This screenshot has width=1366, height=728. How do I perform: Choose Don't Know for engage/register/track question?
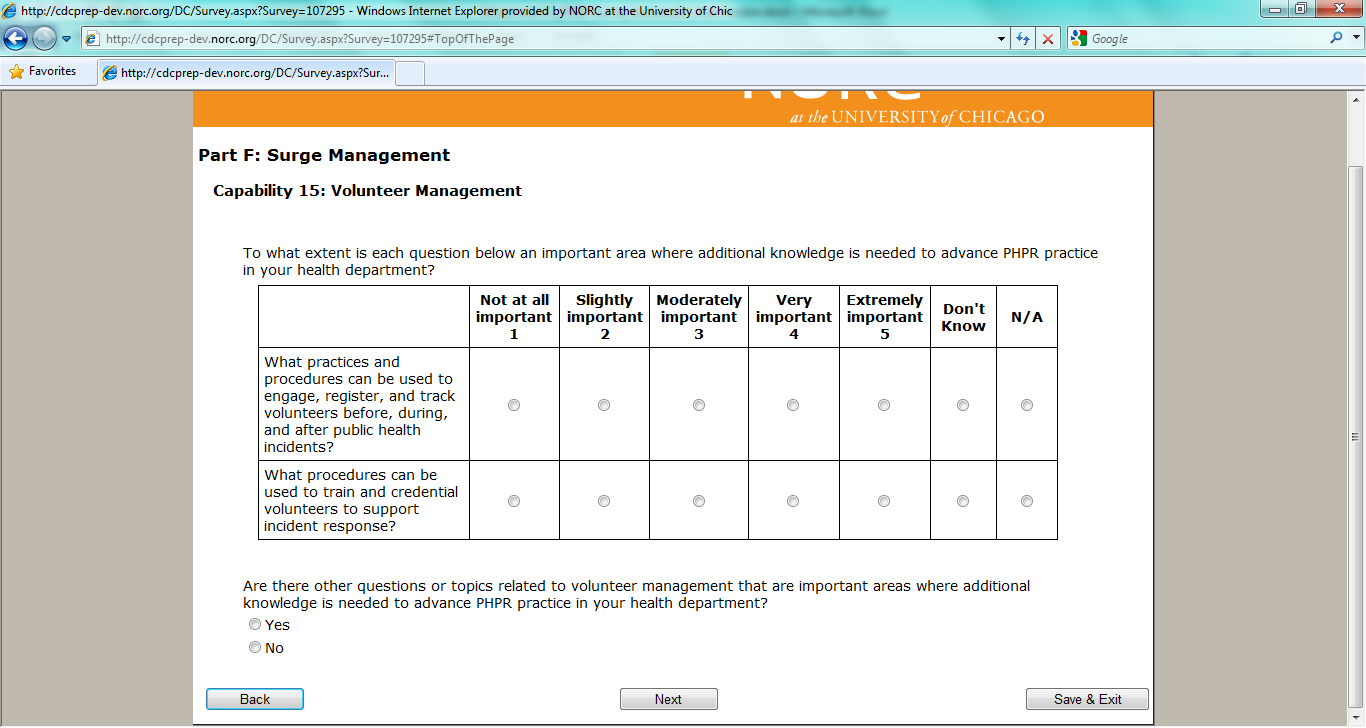(x=963, y=405)
